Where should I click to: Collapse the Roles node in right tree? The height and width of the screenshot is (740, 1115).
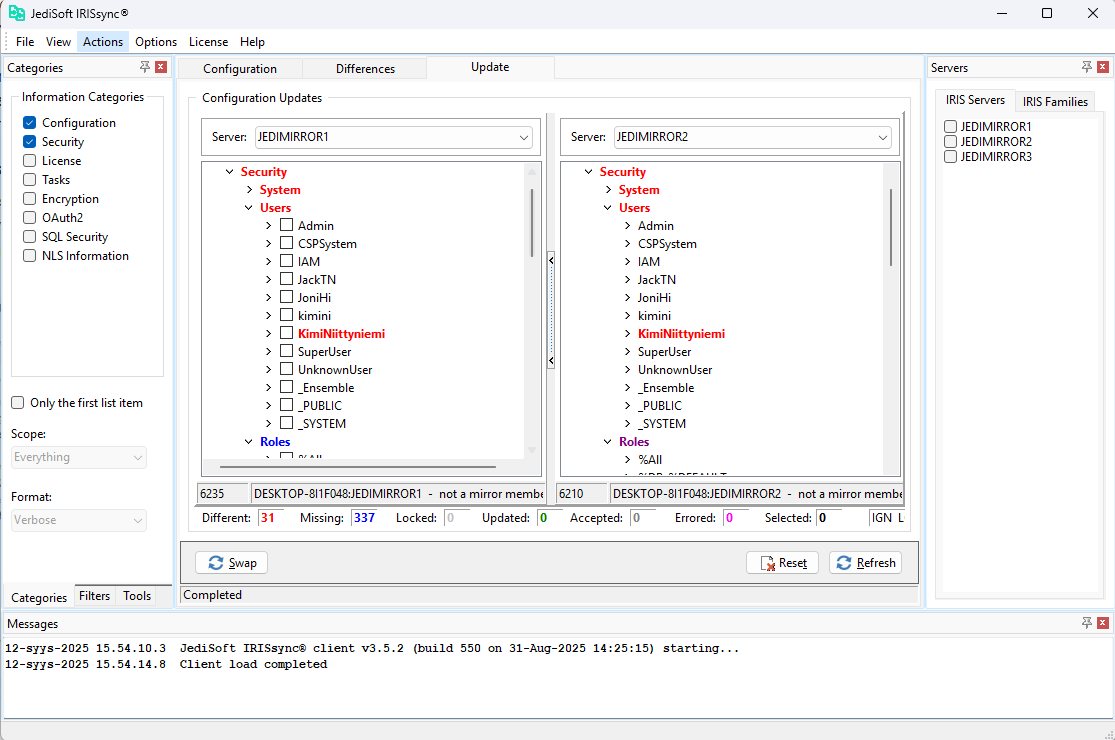tap(608, 441)
